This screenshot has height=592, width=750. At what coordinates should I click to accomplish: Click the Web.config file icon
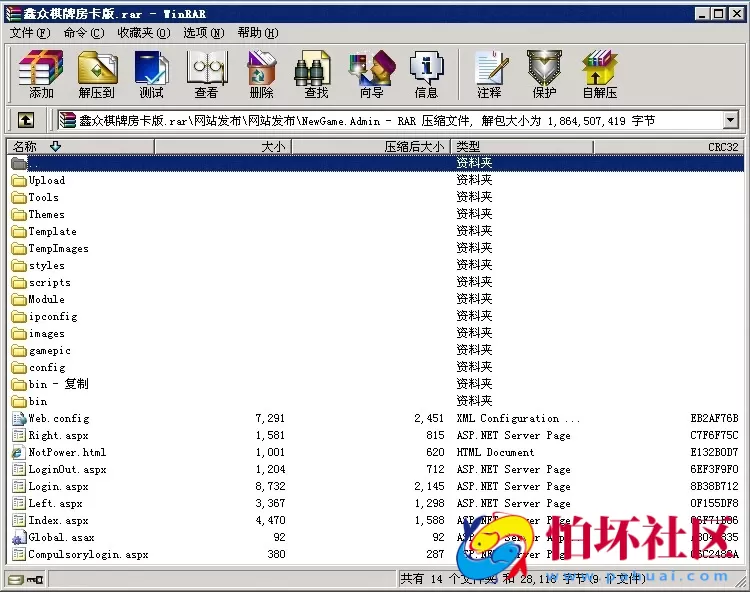19,418
